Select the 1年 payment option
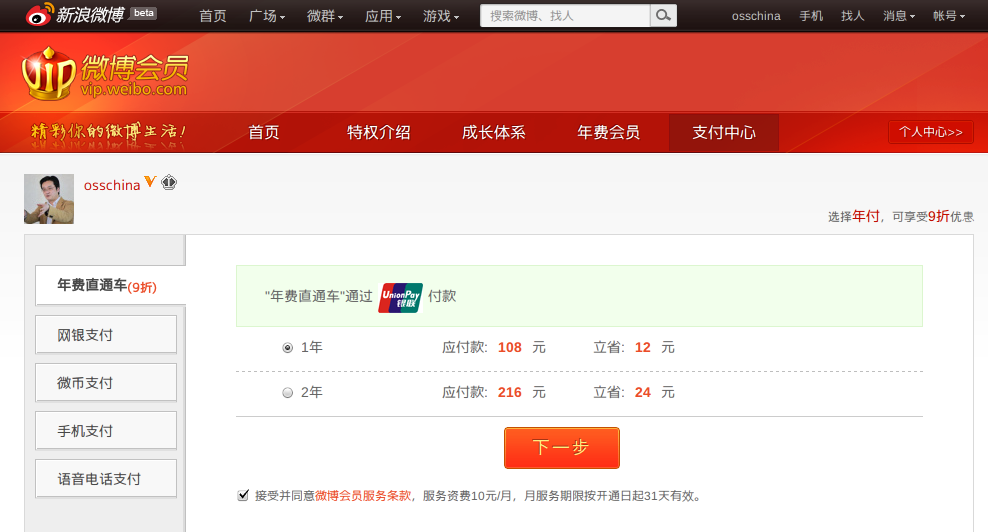Viewport: 988px width, 532px height. click(287, 348)
